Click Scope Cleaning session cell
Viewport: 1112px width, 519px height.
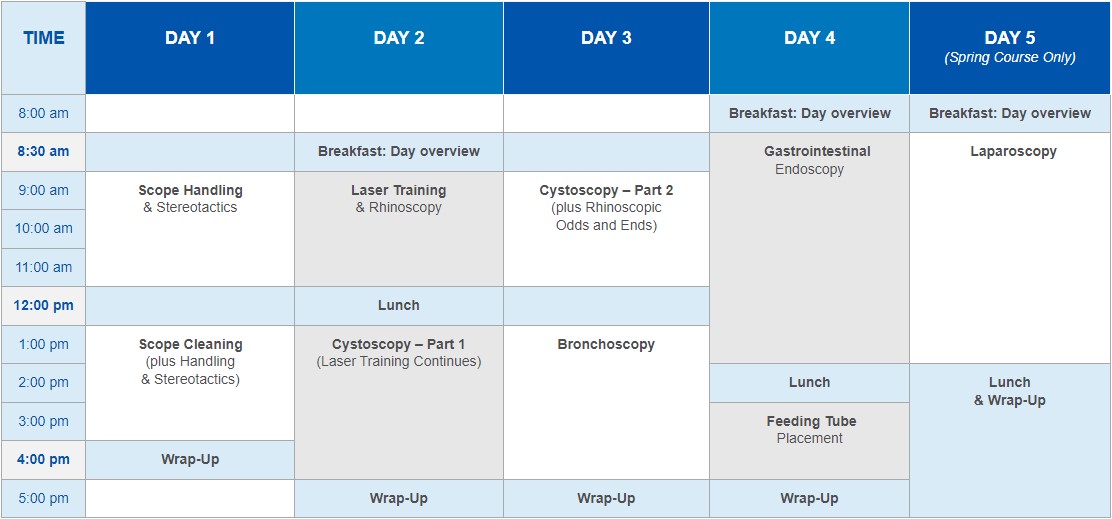click(x=190, y=383)
